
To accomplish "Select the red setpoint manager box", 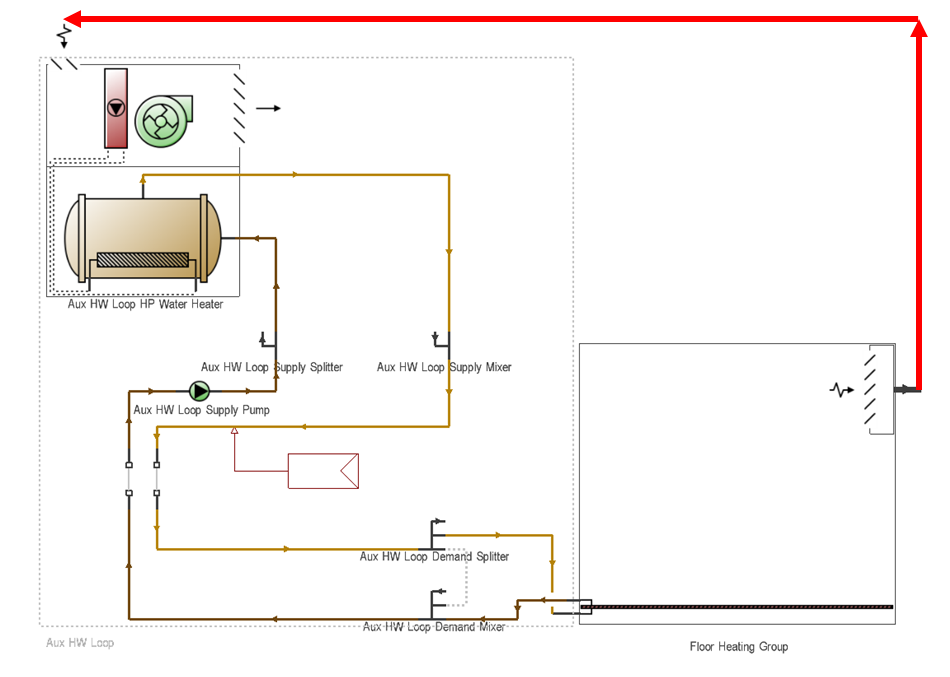I will (323, 470).
